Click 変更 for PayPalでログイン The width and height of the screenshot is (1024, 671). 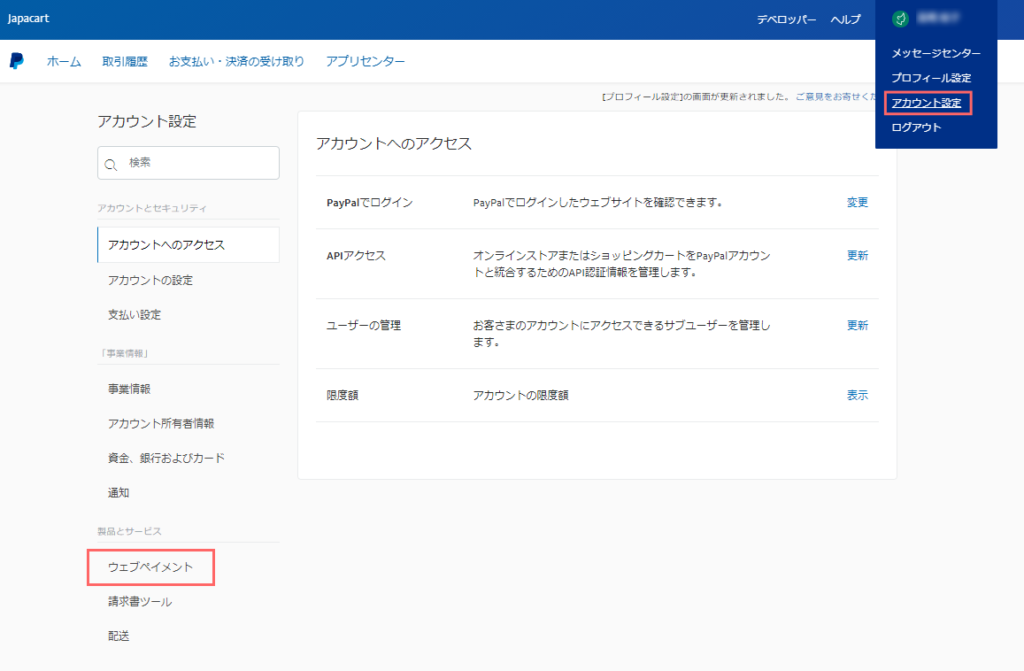click(x=857, y=203)
